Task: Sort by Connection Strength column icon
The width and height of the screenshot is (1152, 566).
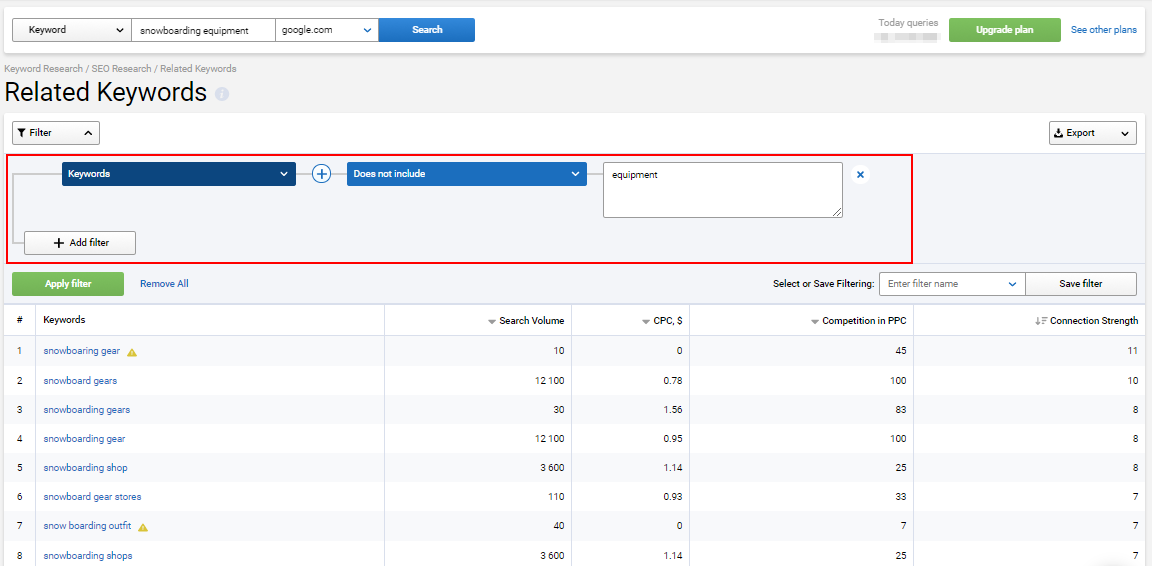Action: (x=1040, y=321)
